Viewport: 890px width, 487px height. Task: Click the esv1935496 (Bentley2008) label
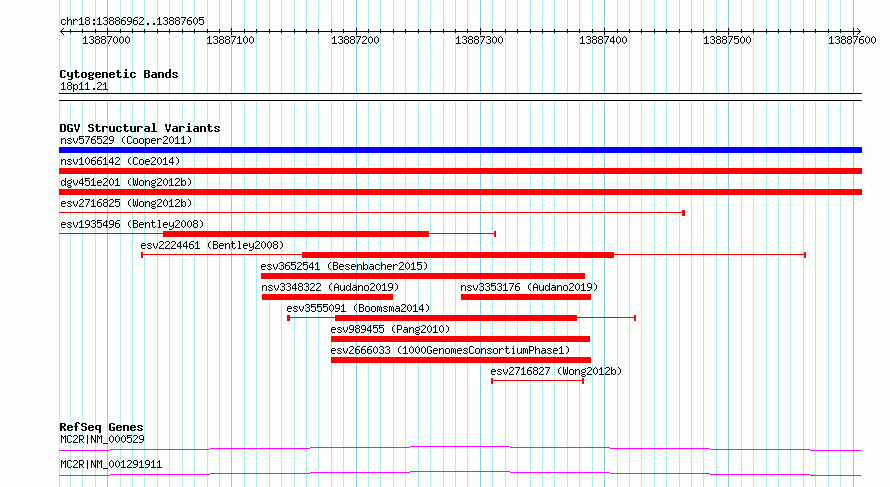click(x=132, y=224)
